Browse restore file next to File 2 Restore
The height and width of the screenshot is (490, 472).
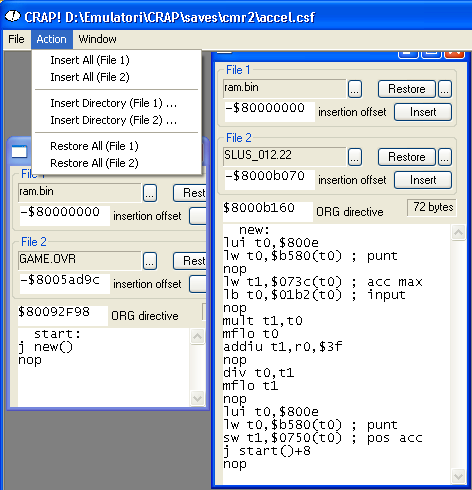pyautogui.click(x=445, y=157)
